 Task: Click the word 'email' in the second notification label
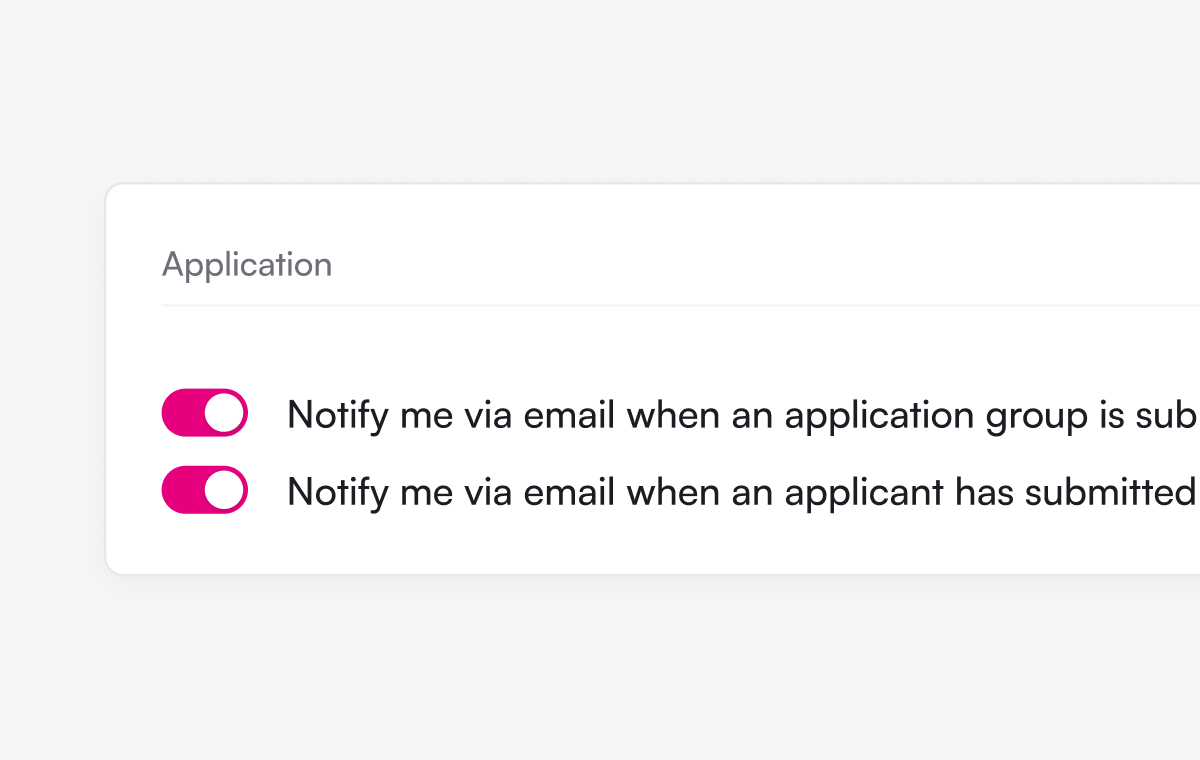(x=569, y=492)
